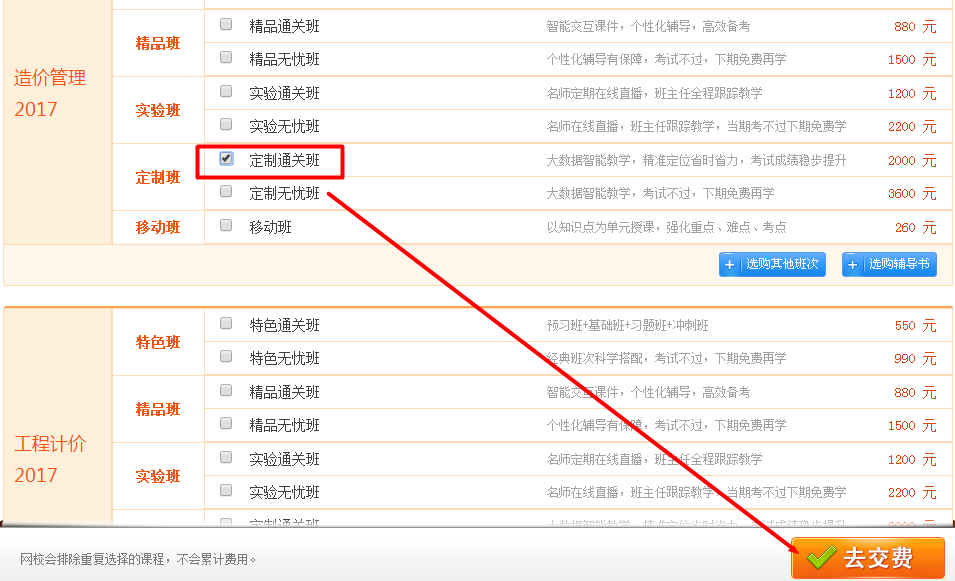Screen dimensions: 955x581
Task: Click the 定制班 category label
Action: (157, 177)
